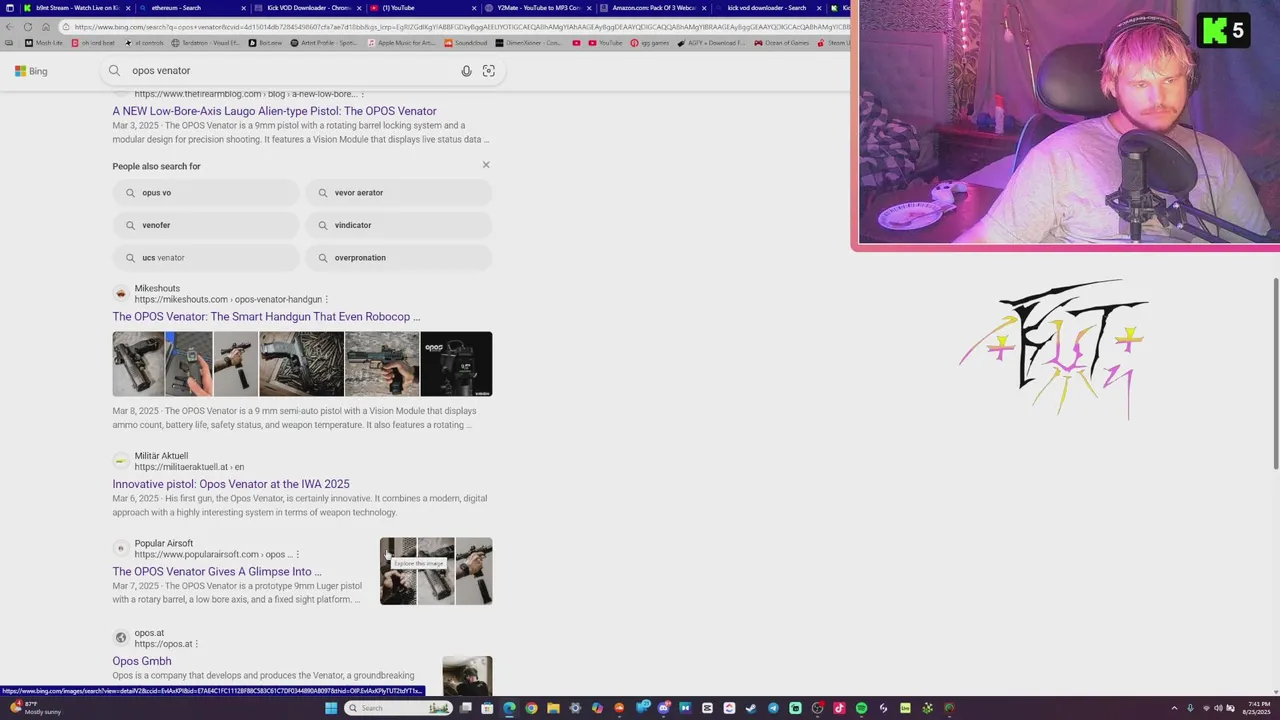
Task: Open the Opos Gmbh result link
Action: tap(142, 661)
